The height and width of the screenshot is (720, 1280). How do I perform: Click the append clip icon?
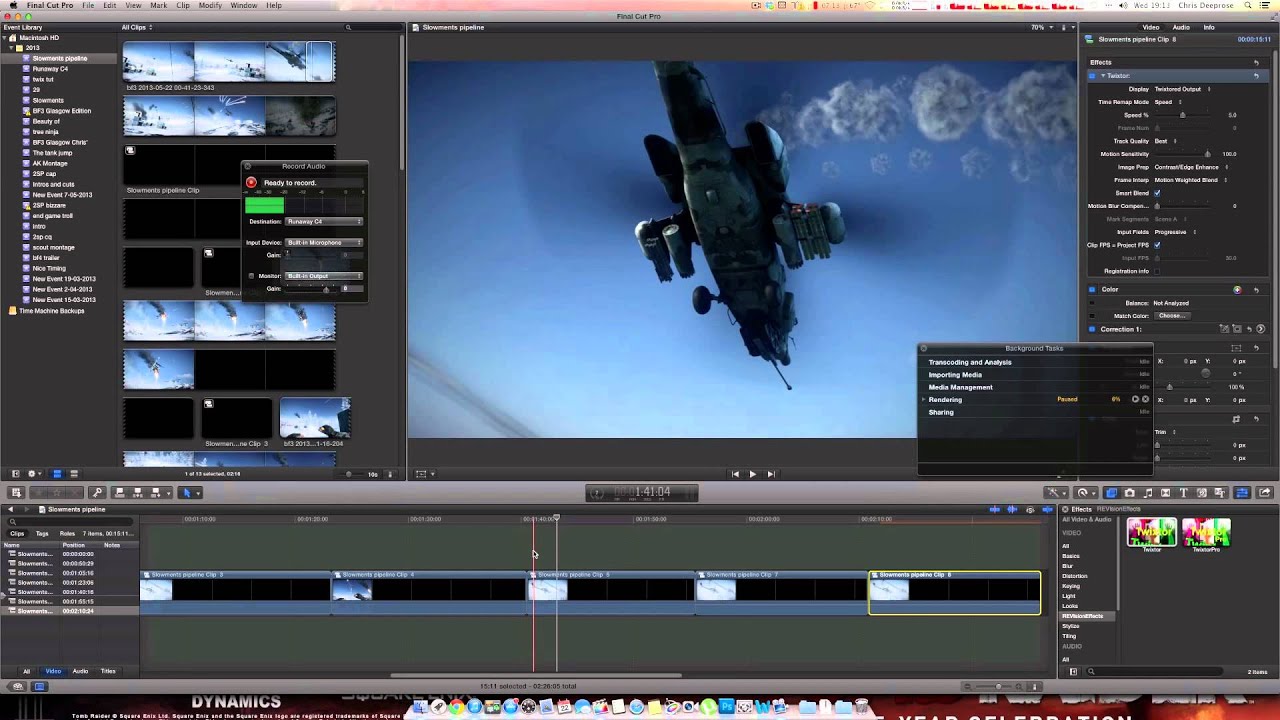pos(157,492)
